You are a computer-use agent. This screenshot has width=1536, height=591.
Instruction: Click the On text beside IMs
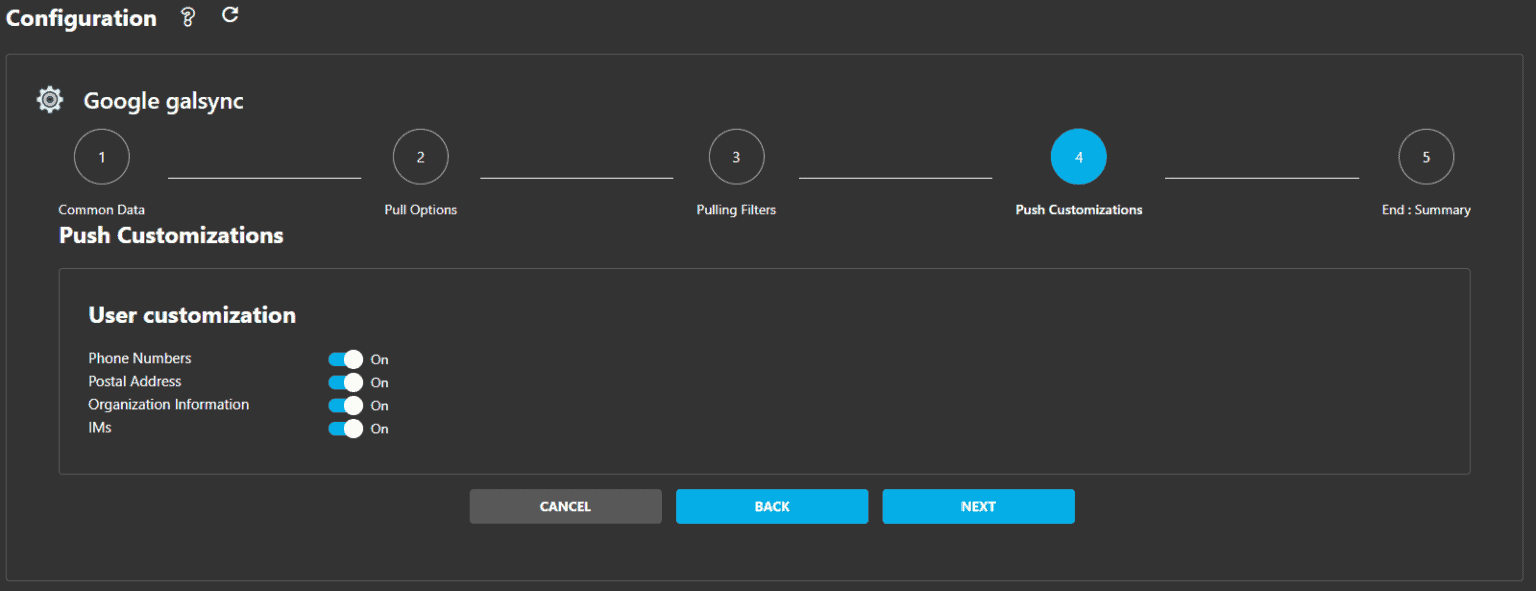click(380, 429)
